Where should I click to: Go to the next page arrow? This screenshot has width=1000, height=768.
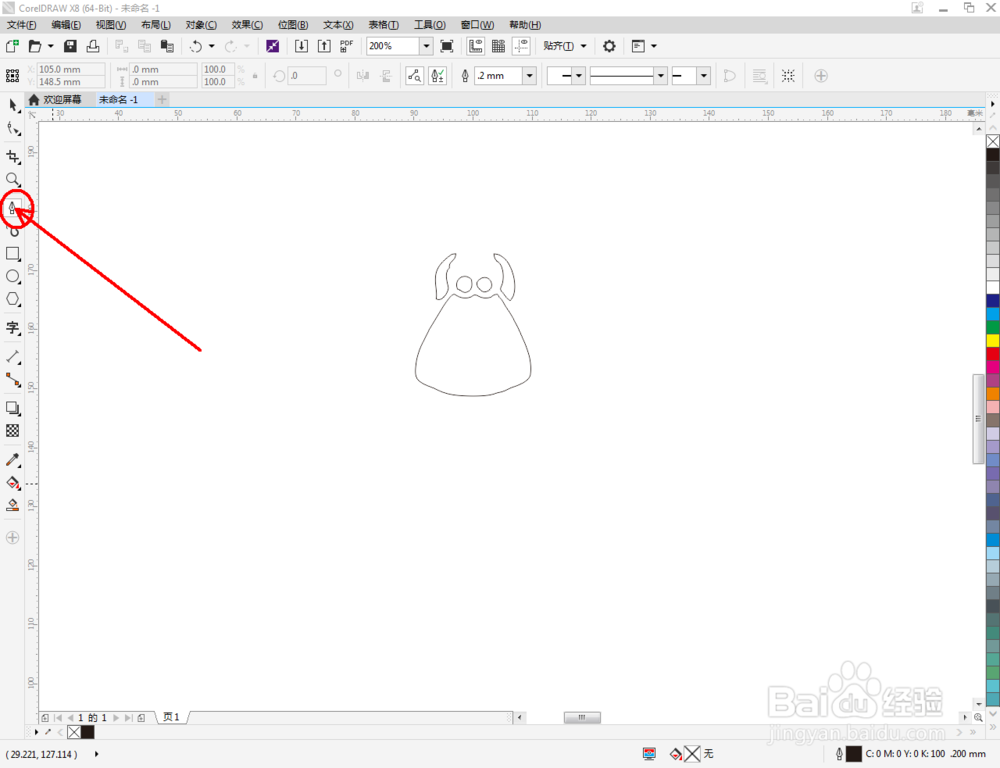(x=116, y=718)
